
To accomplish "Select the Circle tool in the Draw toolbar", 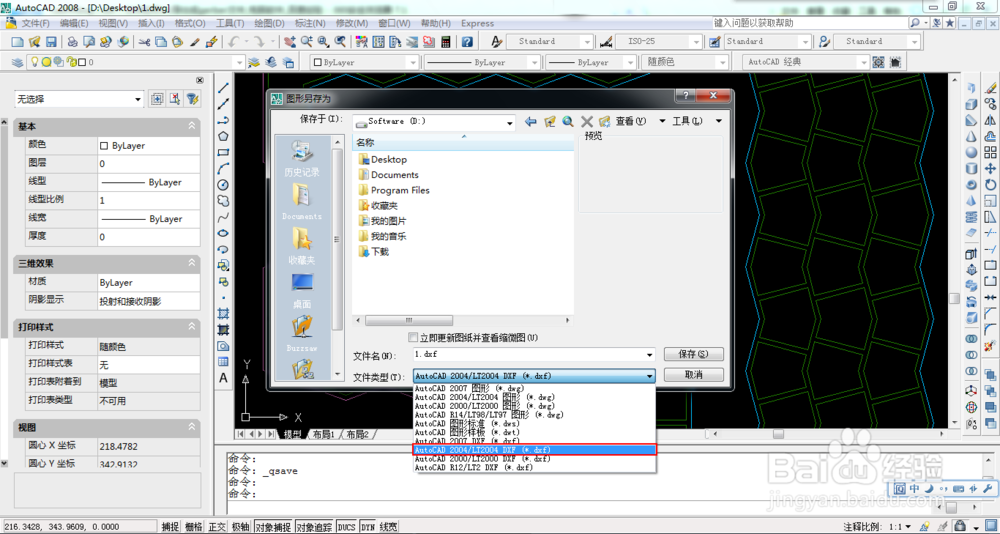I will point(223,184).
